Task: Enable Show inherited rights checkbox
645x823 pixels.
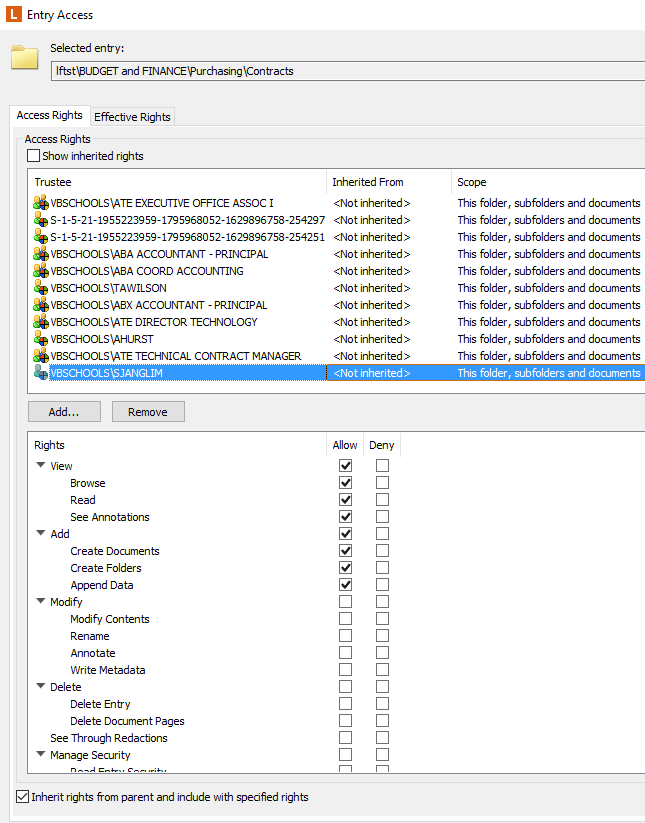Action: (33, 156)
